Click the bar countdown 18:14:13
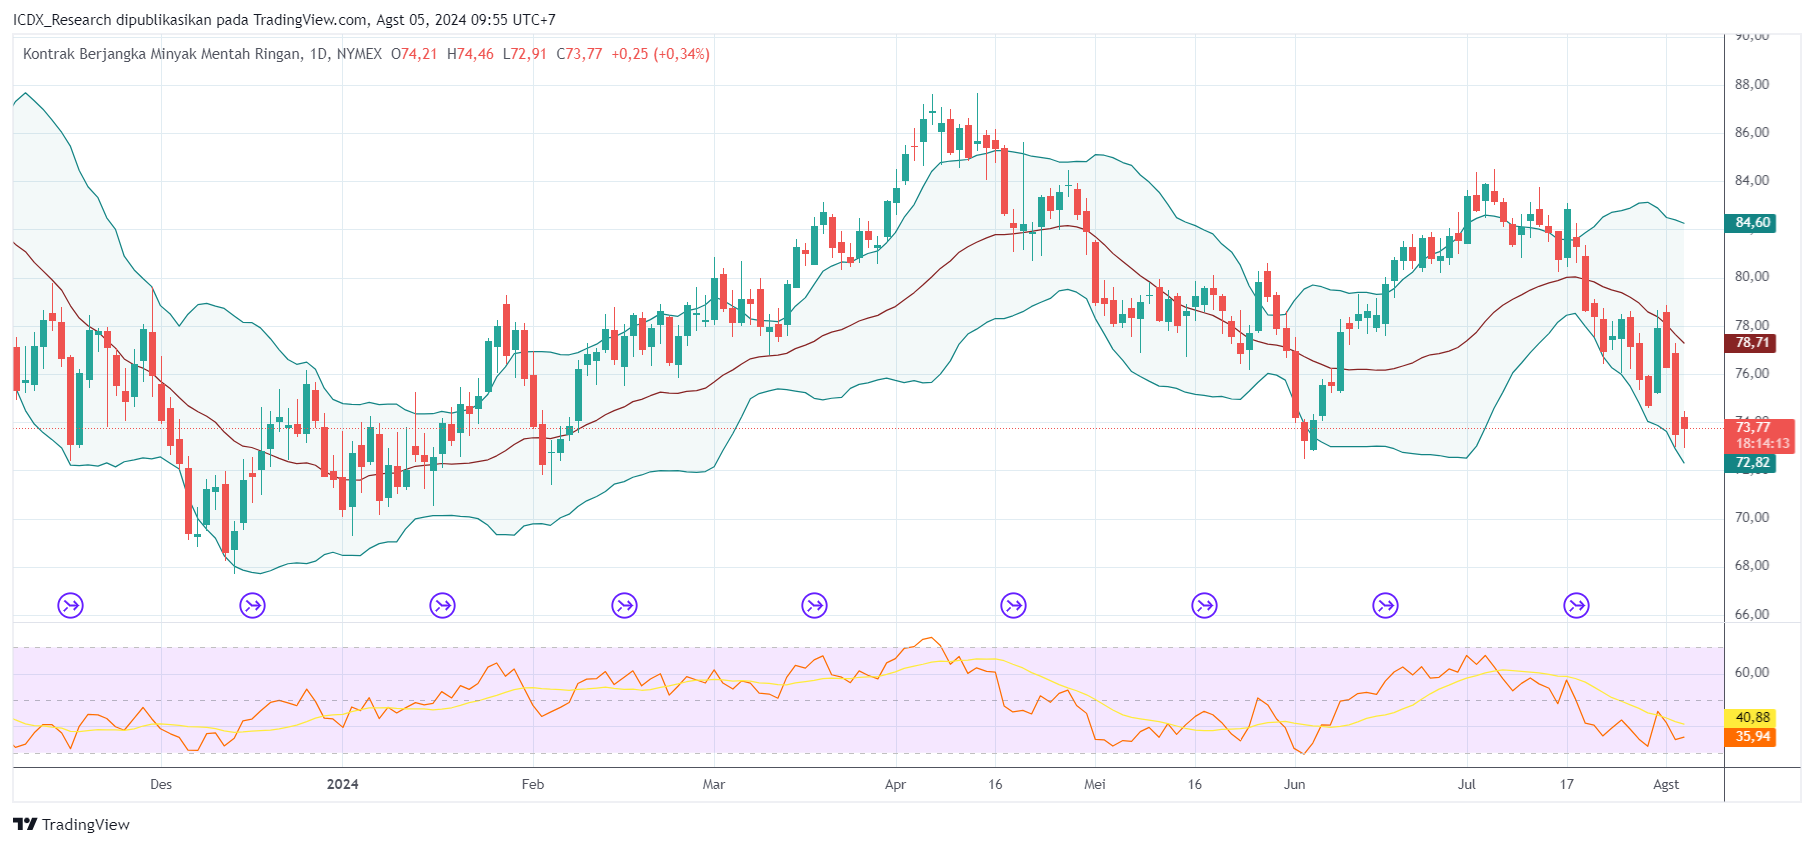 (x=1762, y=443)
